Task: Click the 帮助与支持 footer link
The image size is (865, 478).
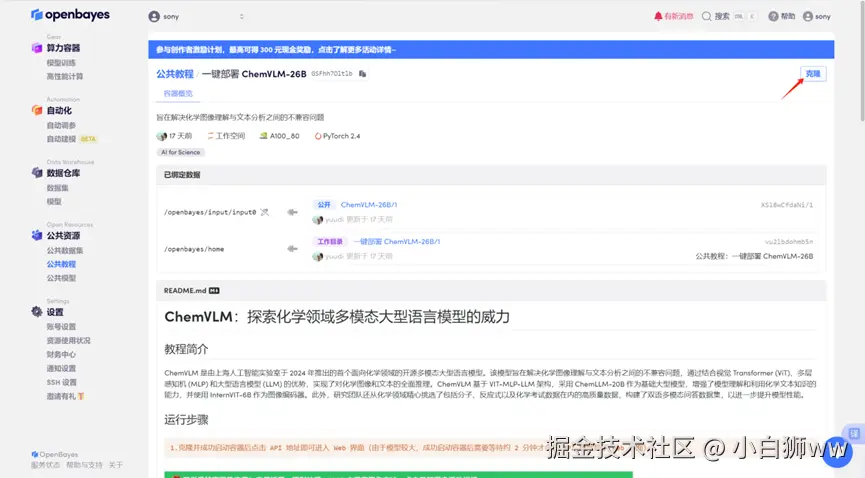Action: [x=84, y=465]
